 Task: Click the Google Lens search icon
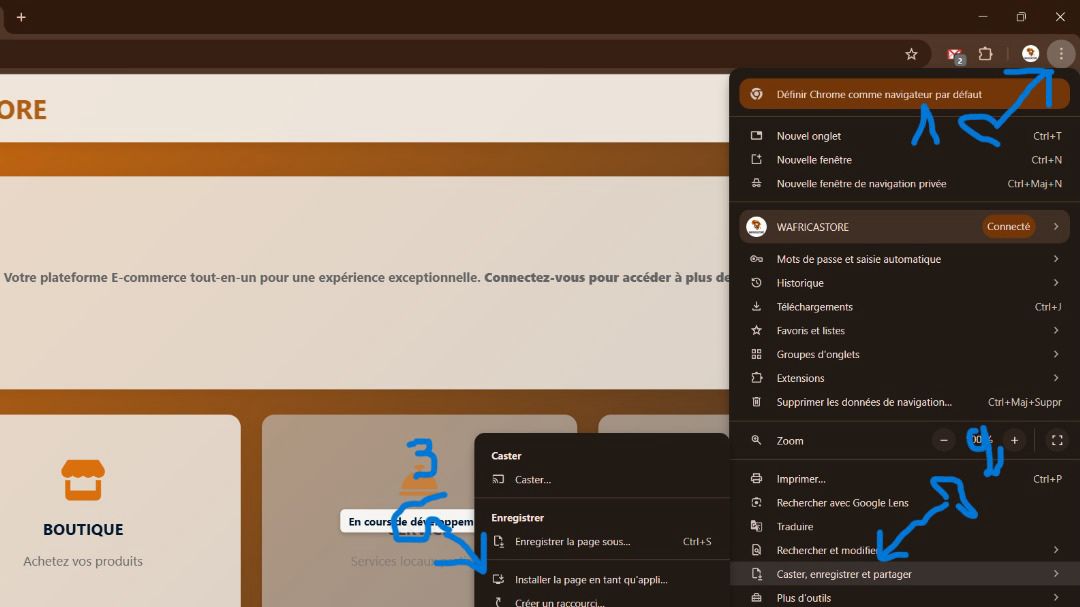click(756, 502)
